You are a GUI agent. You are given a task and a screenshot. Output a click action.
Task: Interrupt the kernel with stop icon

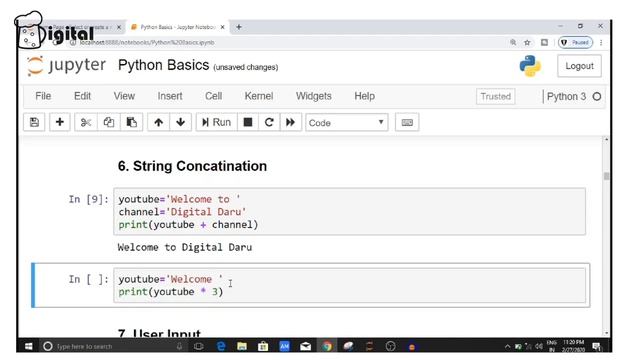pyautogui.click(x=248, y=122)
